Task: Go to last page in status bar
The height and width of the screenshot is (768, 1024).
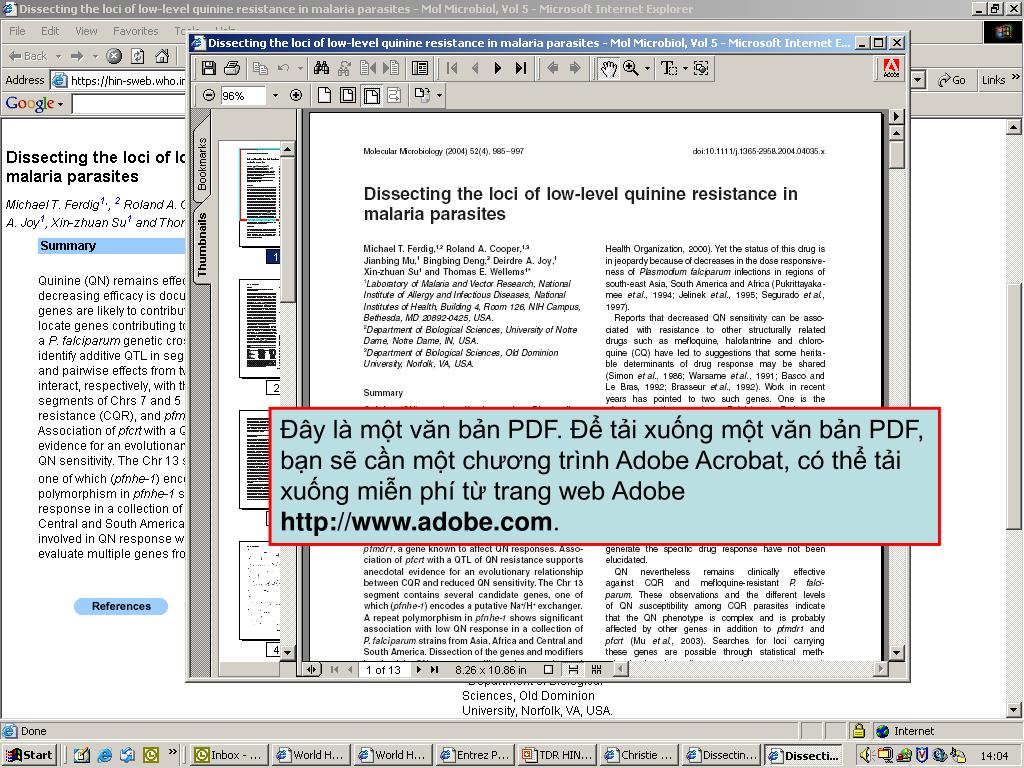Action: (434, 669)
